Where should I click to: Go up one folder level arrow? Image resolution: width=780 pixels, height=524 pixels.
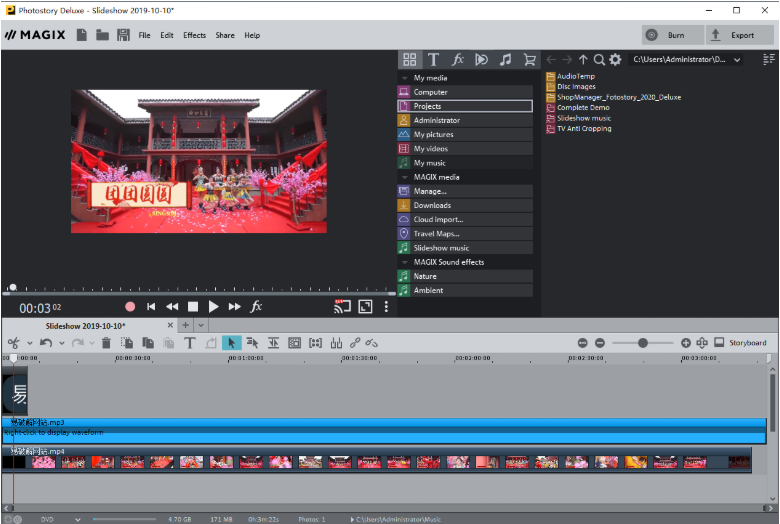click(584, 60)
